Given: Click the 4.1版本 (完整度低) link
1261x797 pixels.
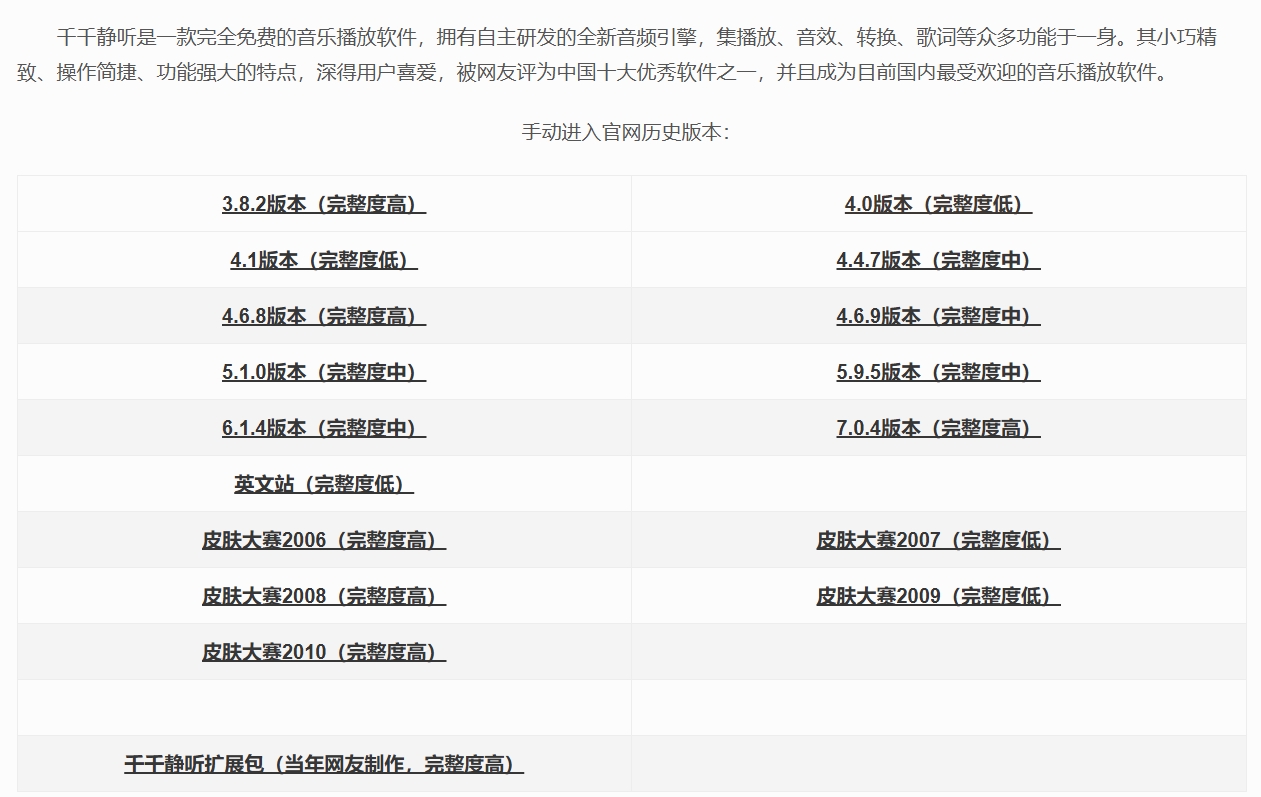Looking at the screenshot, I should (x=323, y=260).
